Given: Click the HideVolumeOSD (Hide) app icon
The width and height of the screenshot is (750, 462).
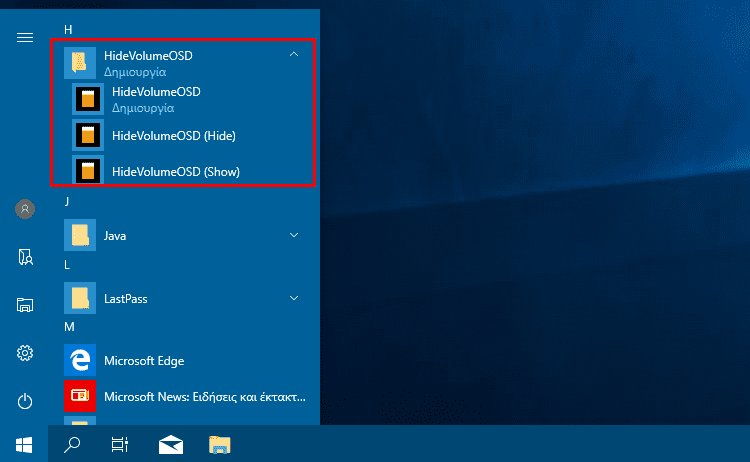Looking at the screenshot, I should pos(88,135).
